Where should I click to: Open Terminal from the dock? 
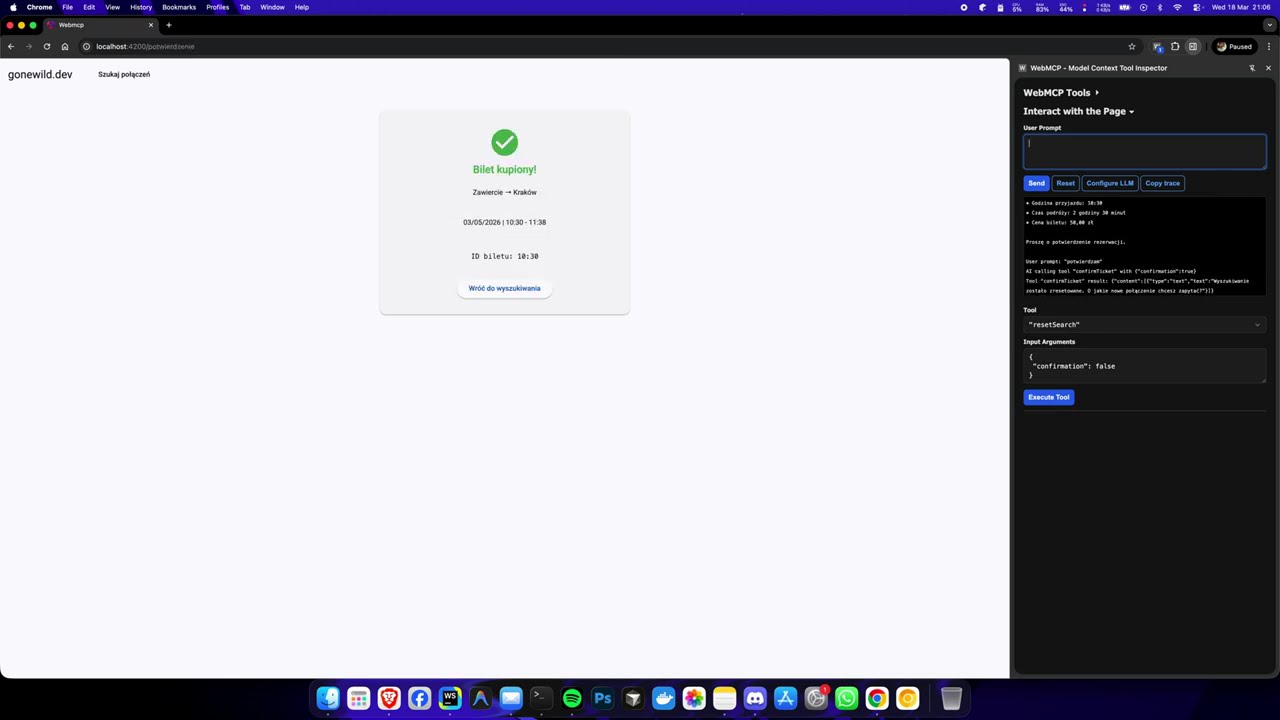pyautogui.click(x=541, y=698)
